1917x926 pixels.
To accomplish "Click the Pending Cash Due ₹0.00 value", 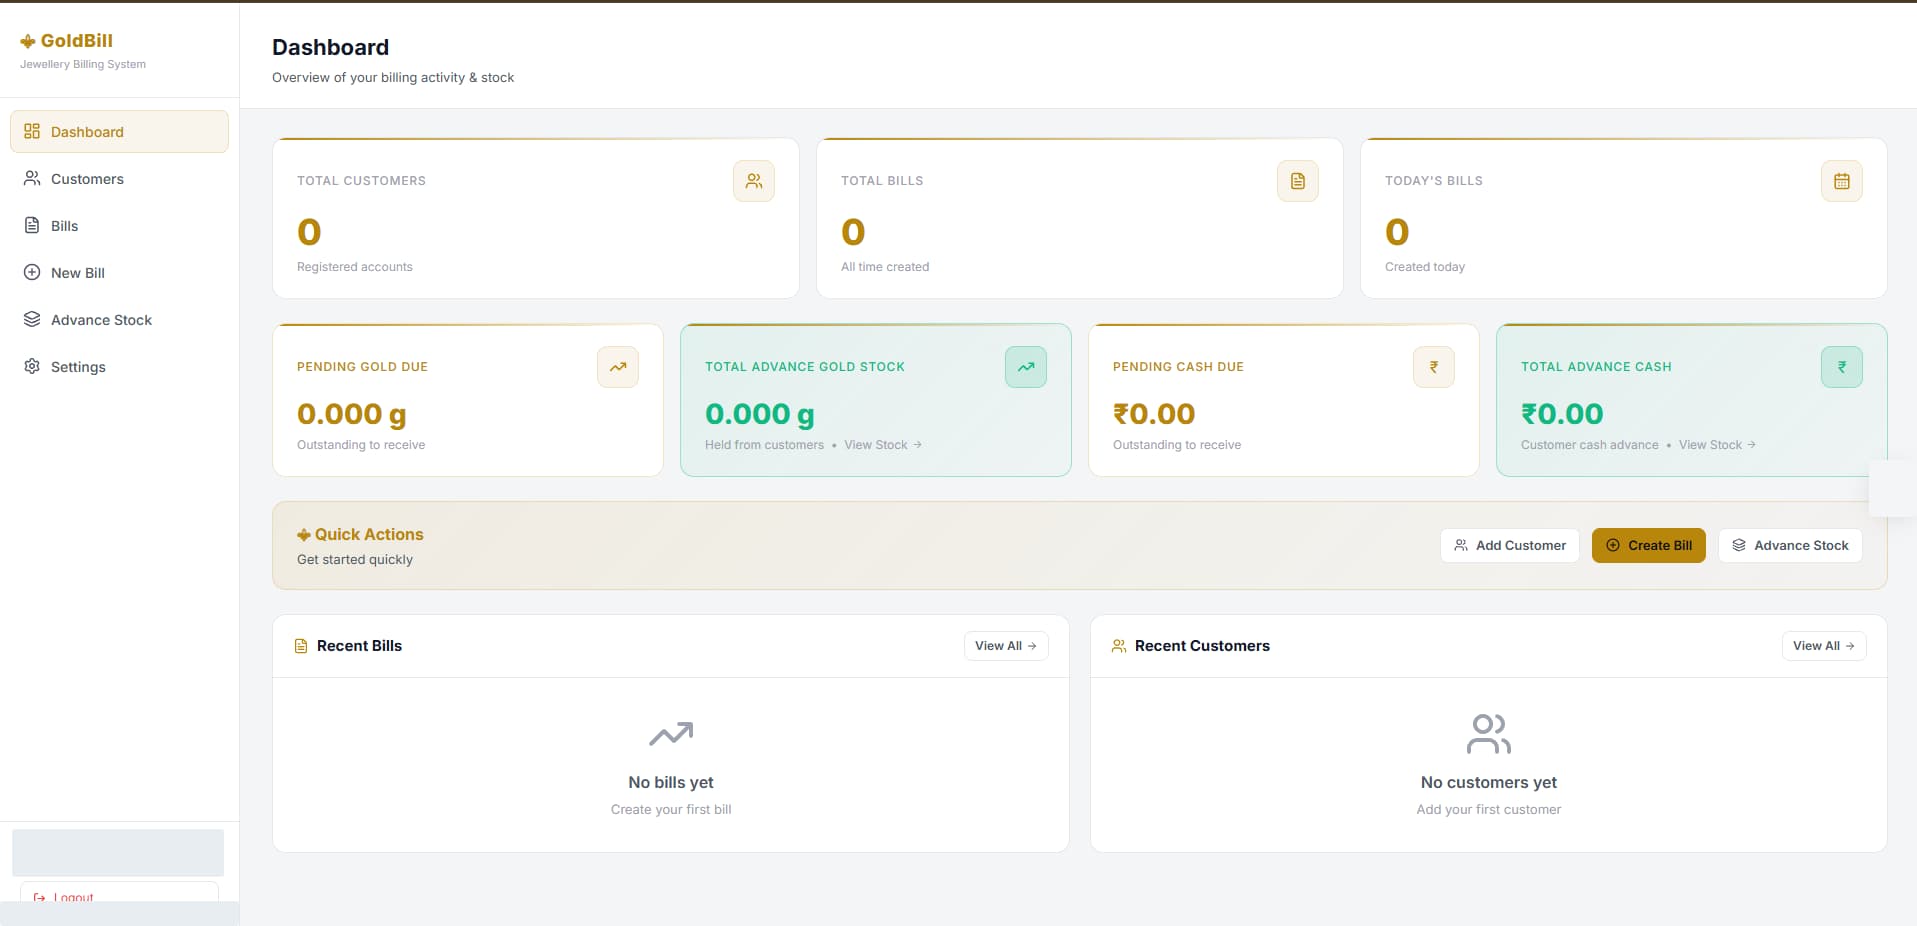I will (x=1154, y=414).
